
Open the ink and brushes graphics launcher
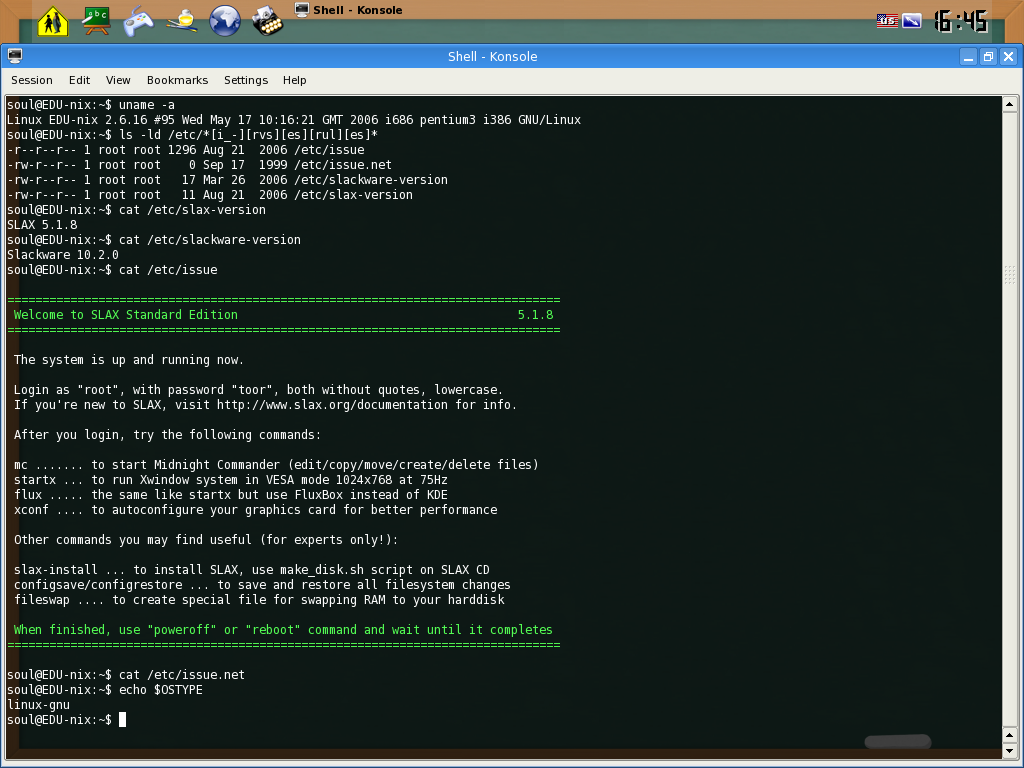pos(182,21)
